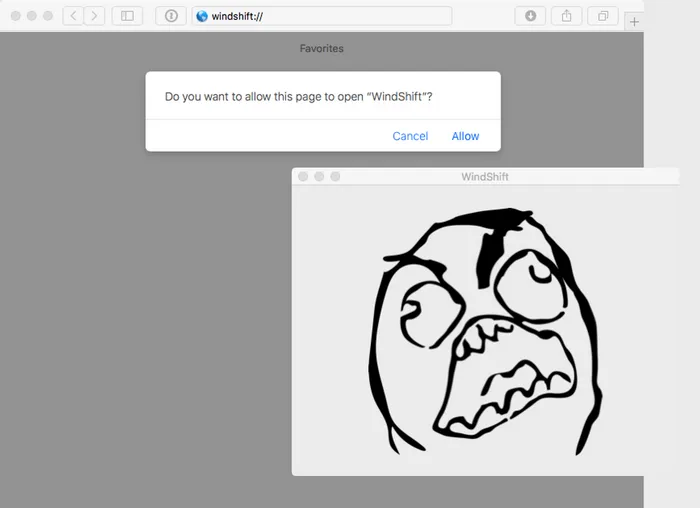Close the Safari window
This screenshot has height=508, width=700.
tap(15, 16)
